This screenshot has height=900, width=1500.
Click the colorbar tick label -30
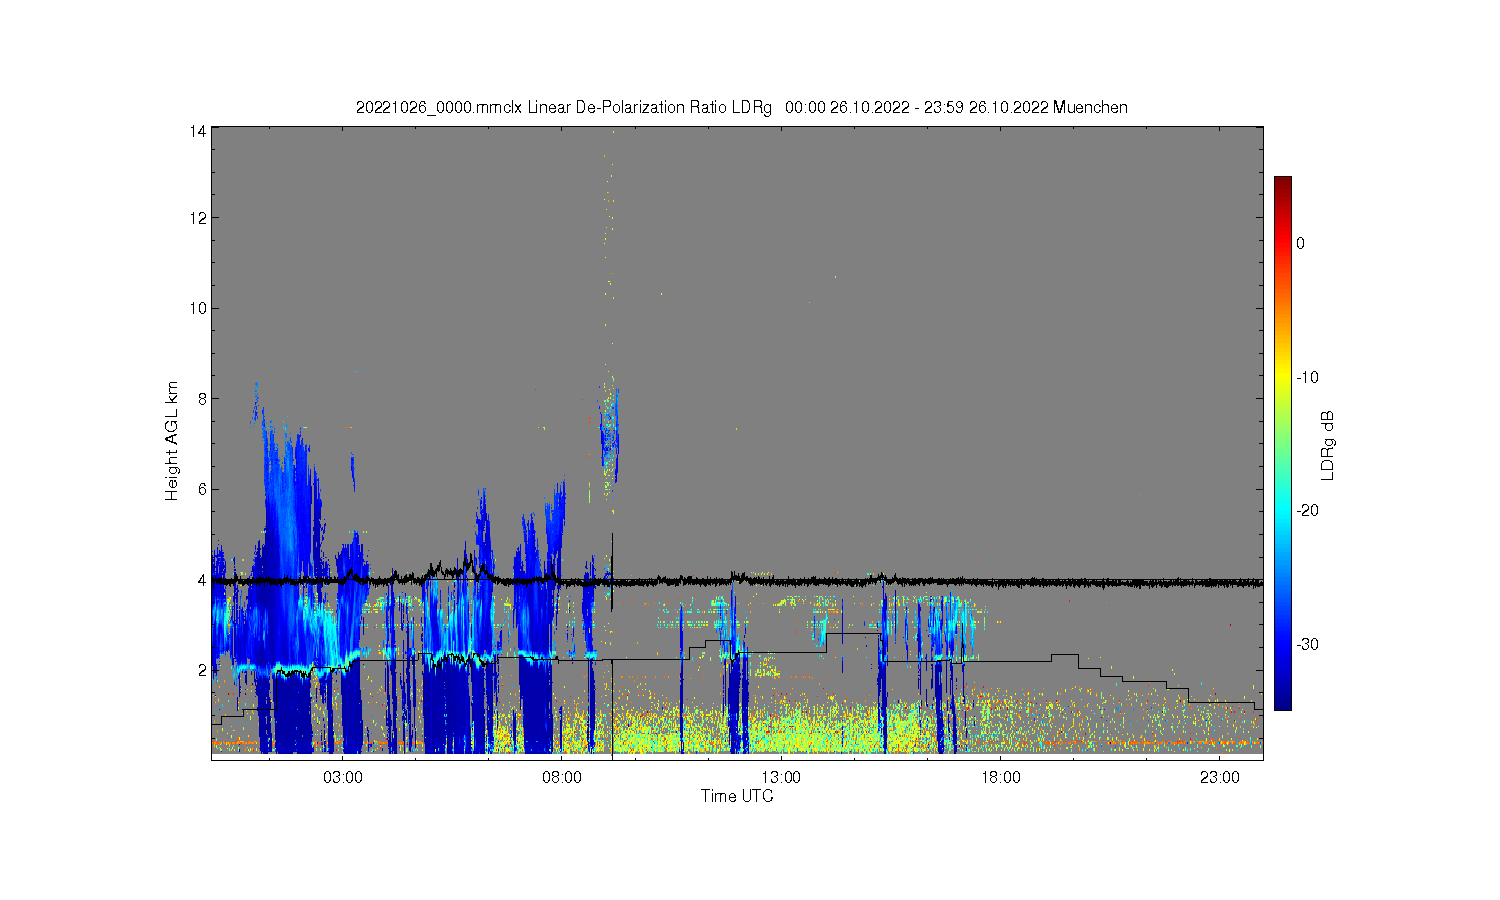click(x=1307, y=644)
